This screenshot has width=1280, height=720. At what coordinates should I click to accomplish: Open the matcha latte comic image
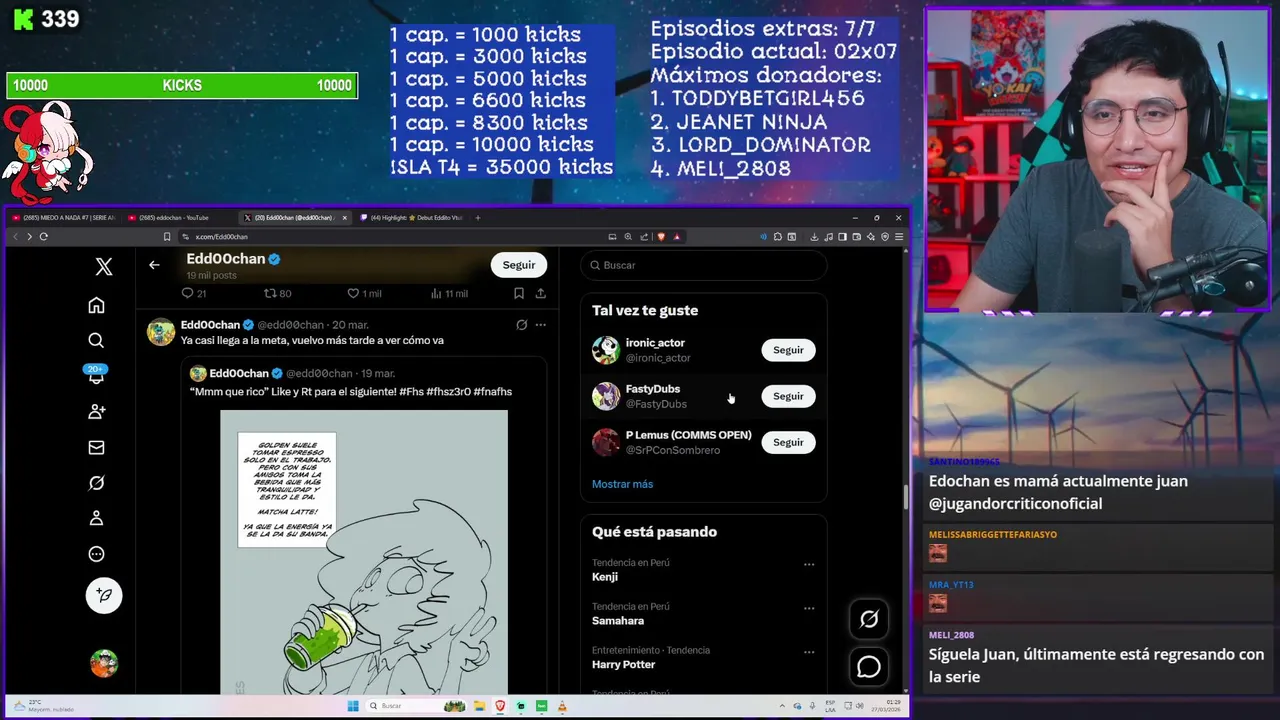[364, 552]
